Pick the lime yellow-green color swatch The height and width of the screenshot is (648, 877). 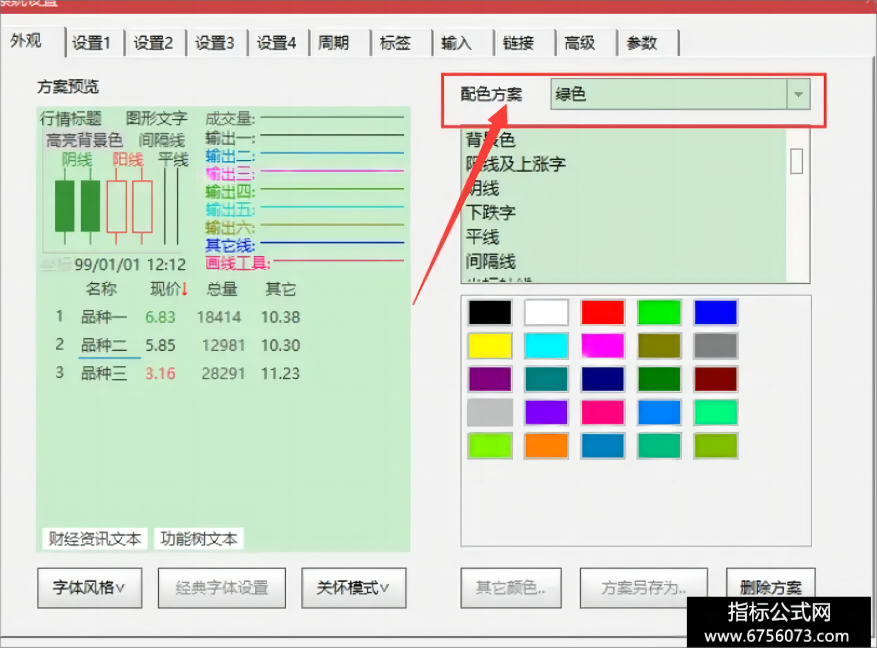pos(490,446)
